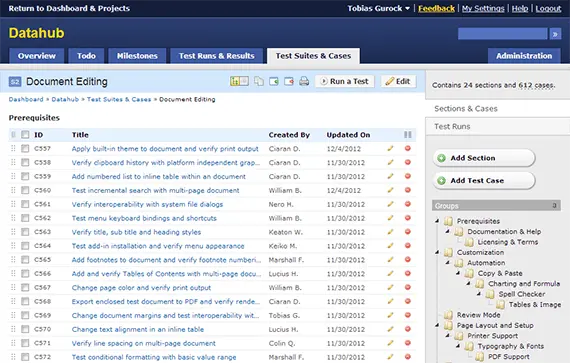This screenshot has height=363, width=570.
Task: Toggle the select-all checkbox in table header
Action: tap(25, 135)
